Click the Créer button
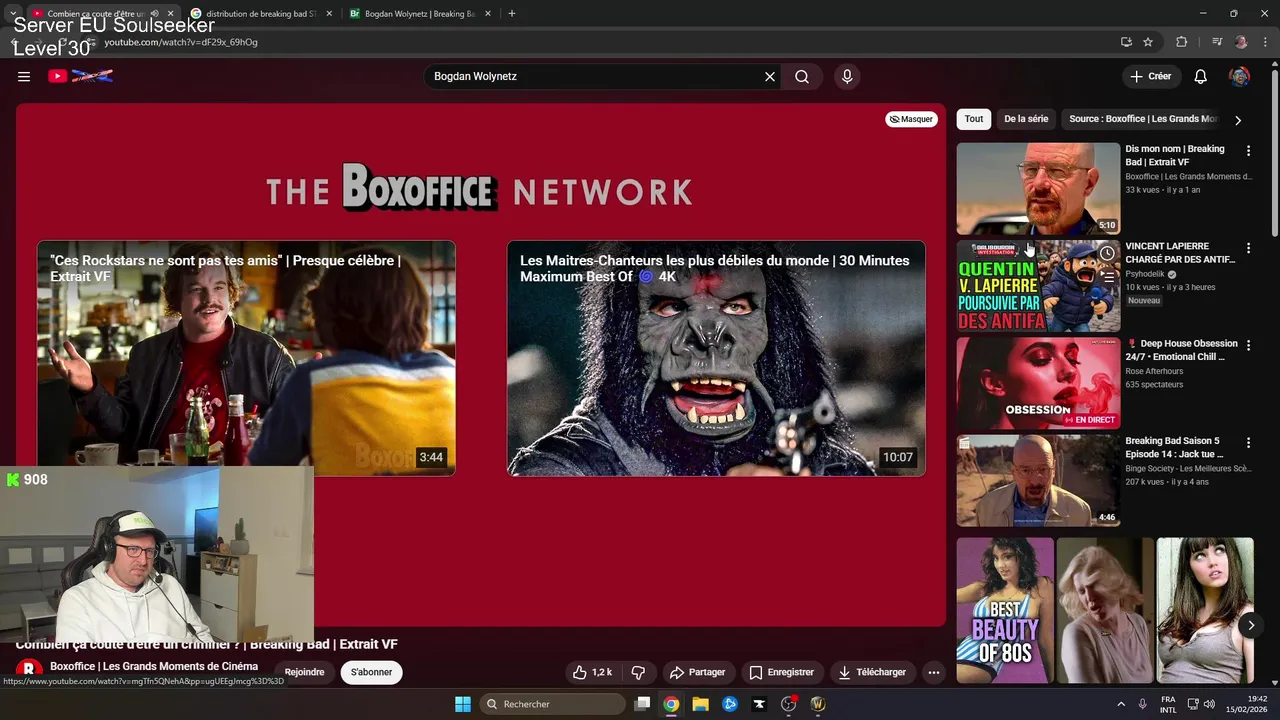The height and width of the screenshot is (720, 1280). (x=1151, y=76)
